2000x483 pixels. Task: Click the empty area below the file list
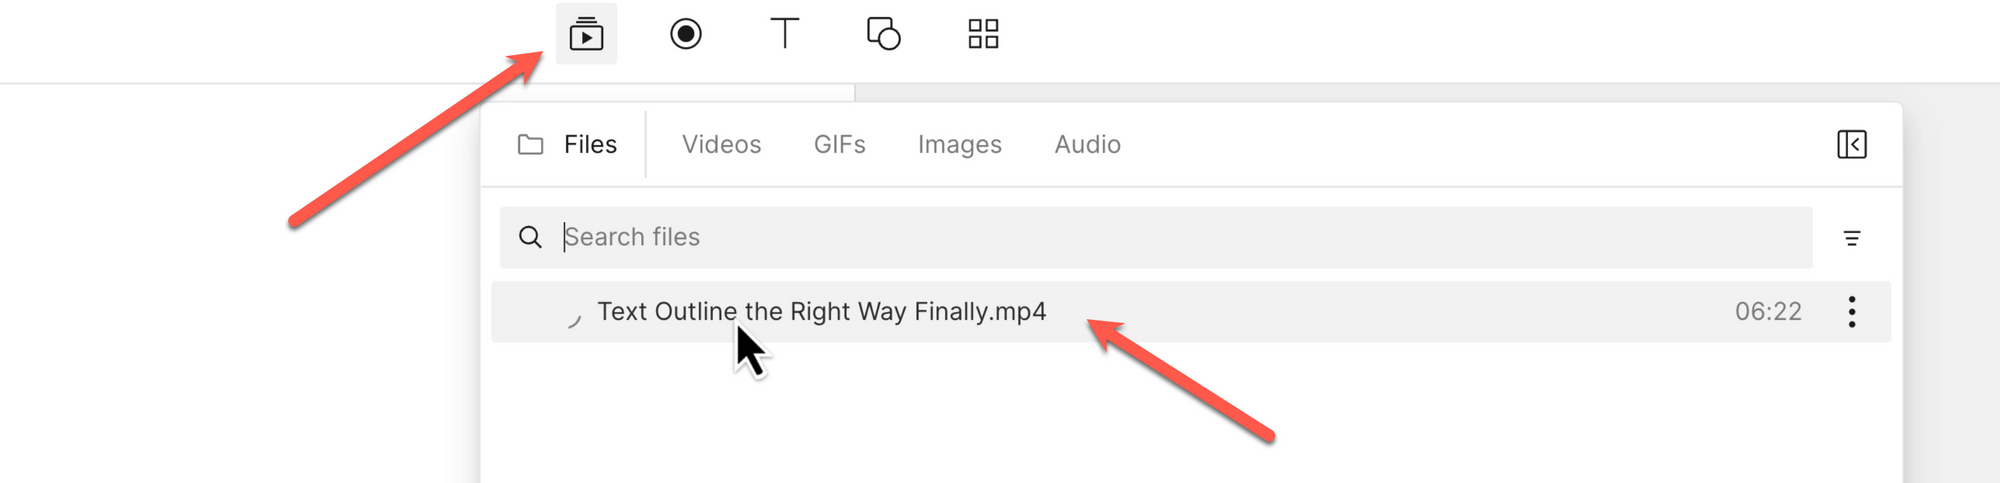[1190, 420]
